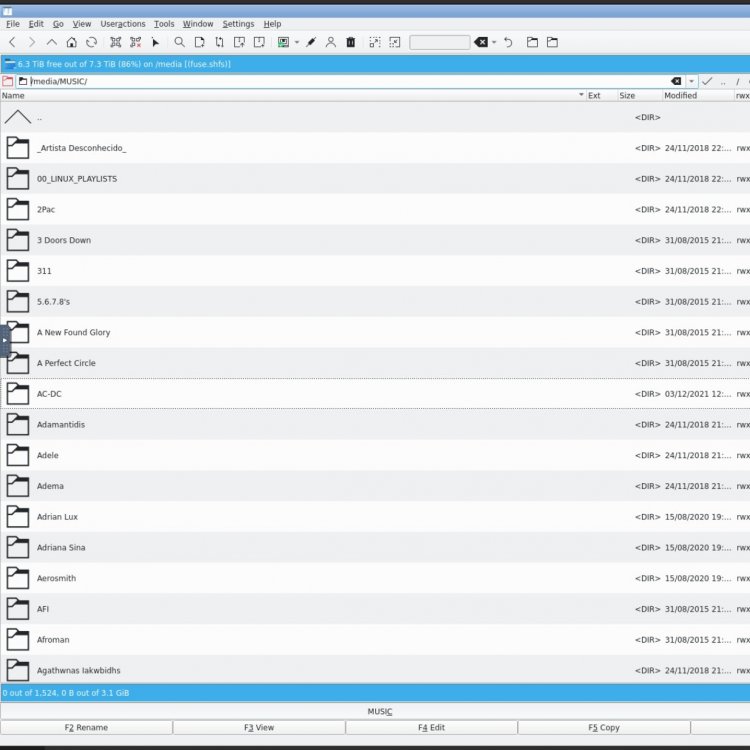Click the select group dashed-square icon

(375, 43)
